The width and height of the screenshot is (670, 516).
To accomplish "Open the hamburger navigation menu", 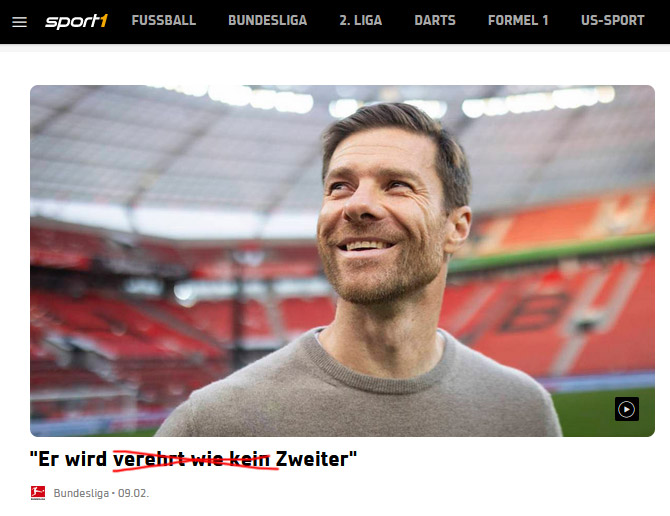I will (x=19, y=22).
